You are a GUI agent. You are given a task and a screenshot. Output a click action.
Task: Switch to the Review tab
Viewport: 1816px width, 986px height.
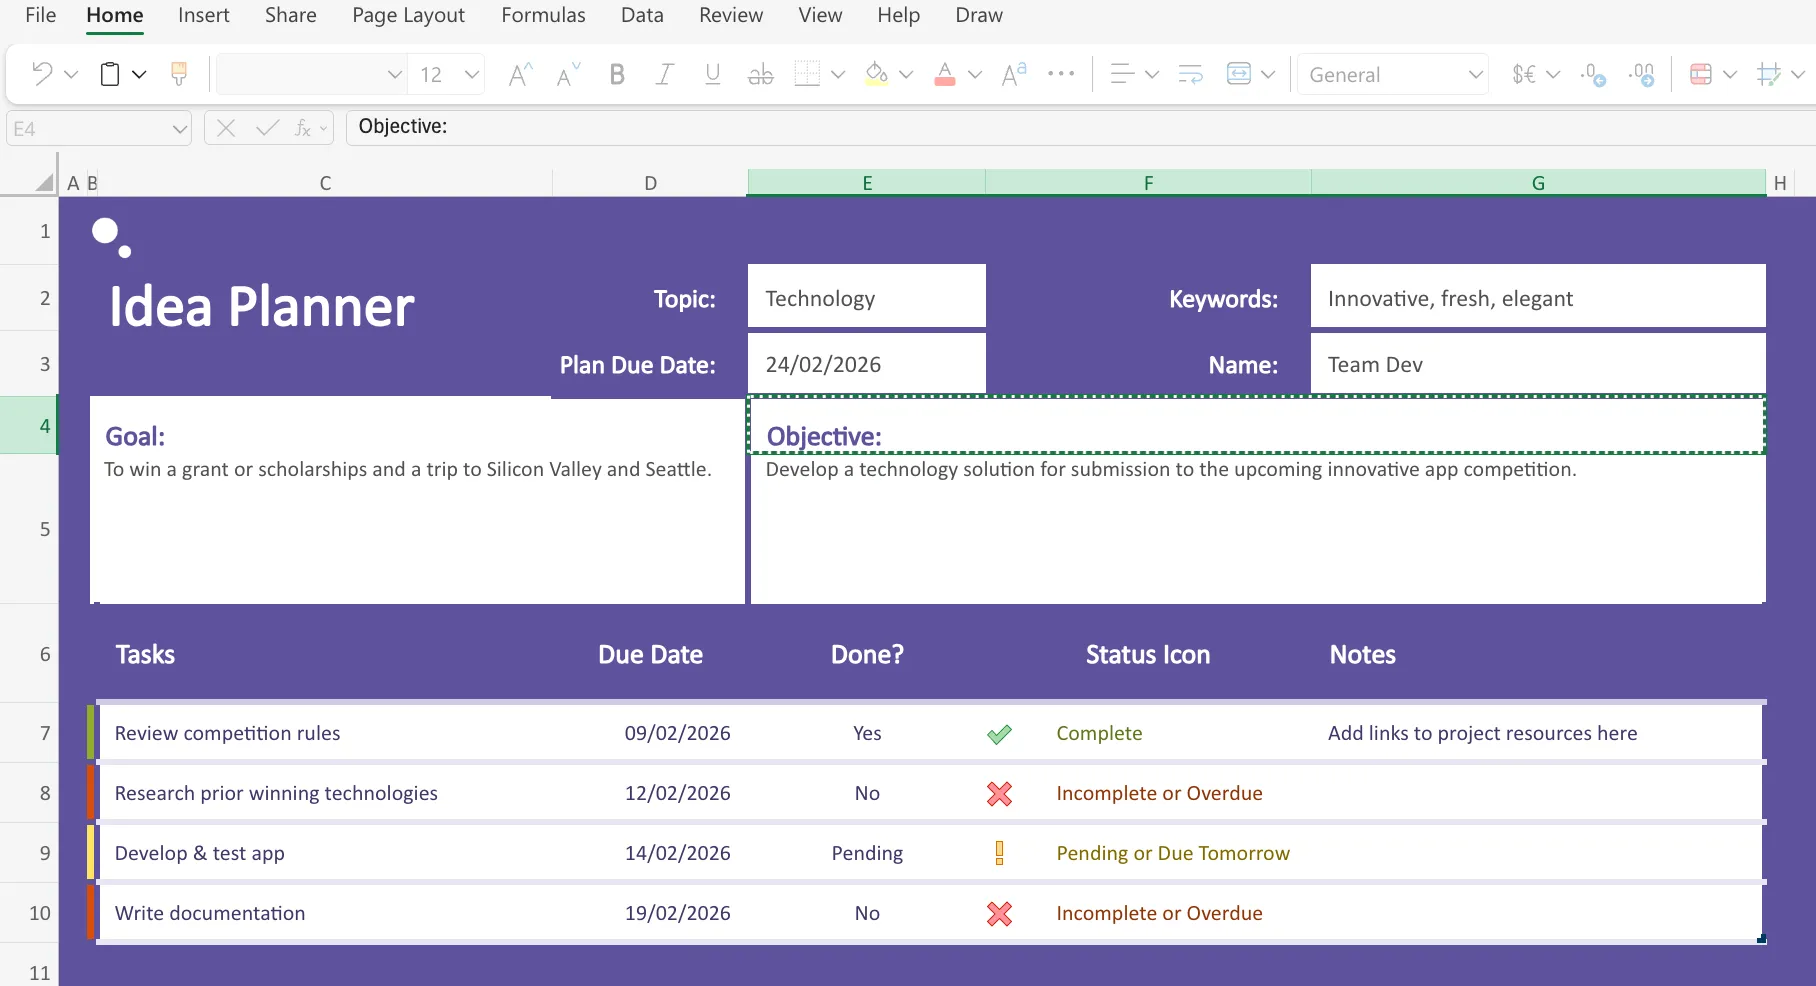click(731, 15)
